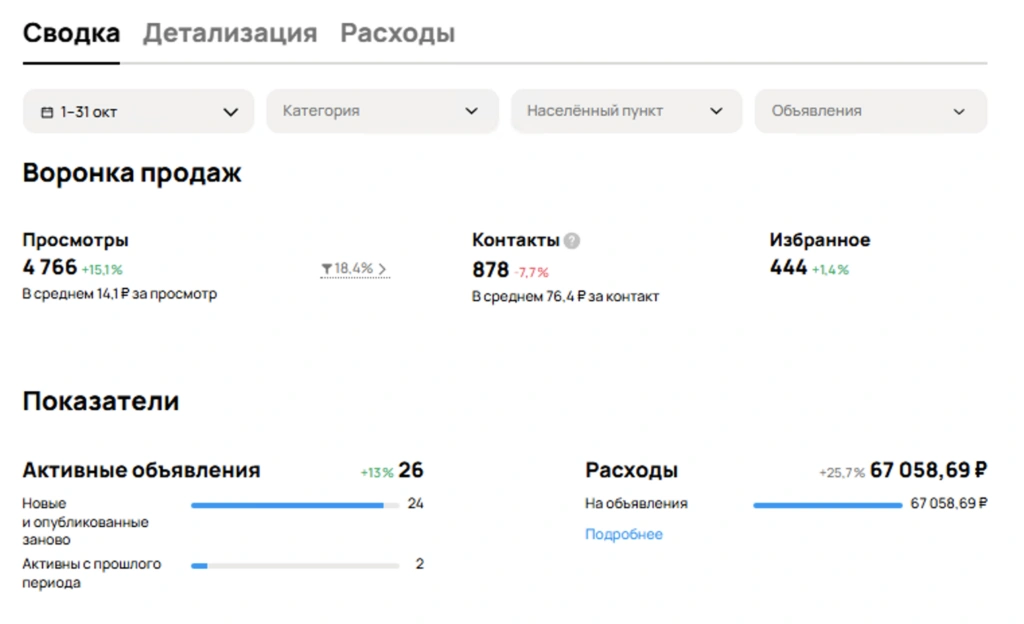Click the +25,7% expenses change indicator
The height and width of the screenshot is (624, 1024).
coord(842,473)
